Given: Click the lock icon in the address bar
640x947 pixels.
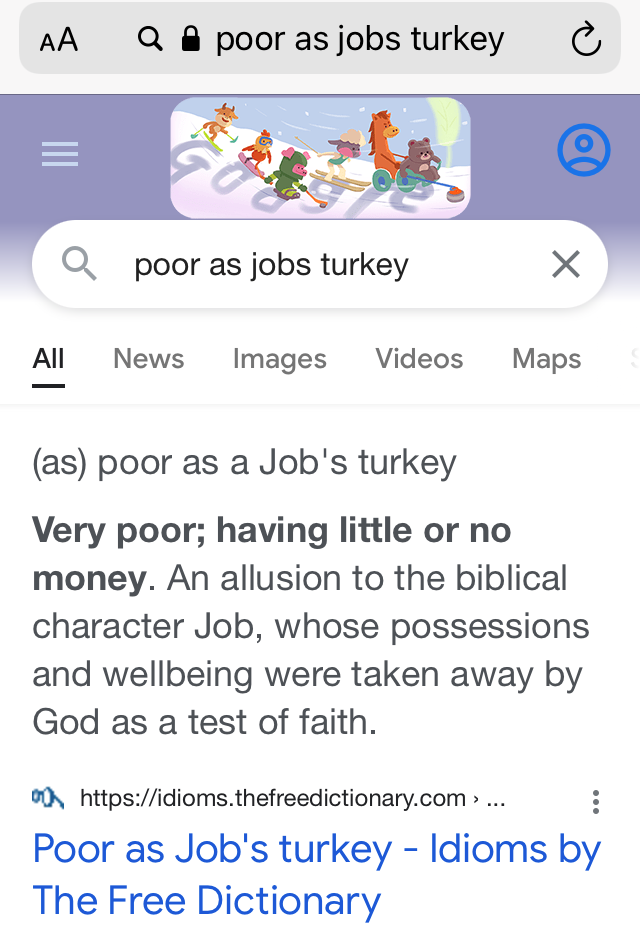Looking at the screenshot, I should (190, 39).
